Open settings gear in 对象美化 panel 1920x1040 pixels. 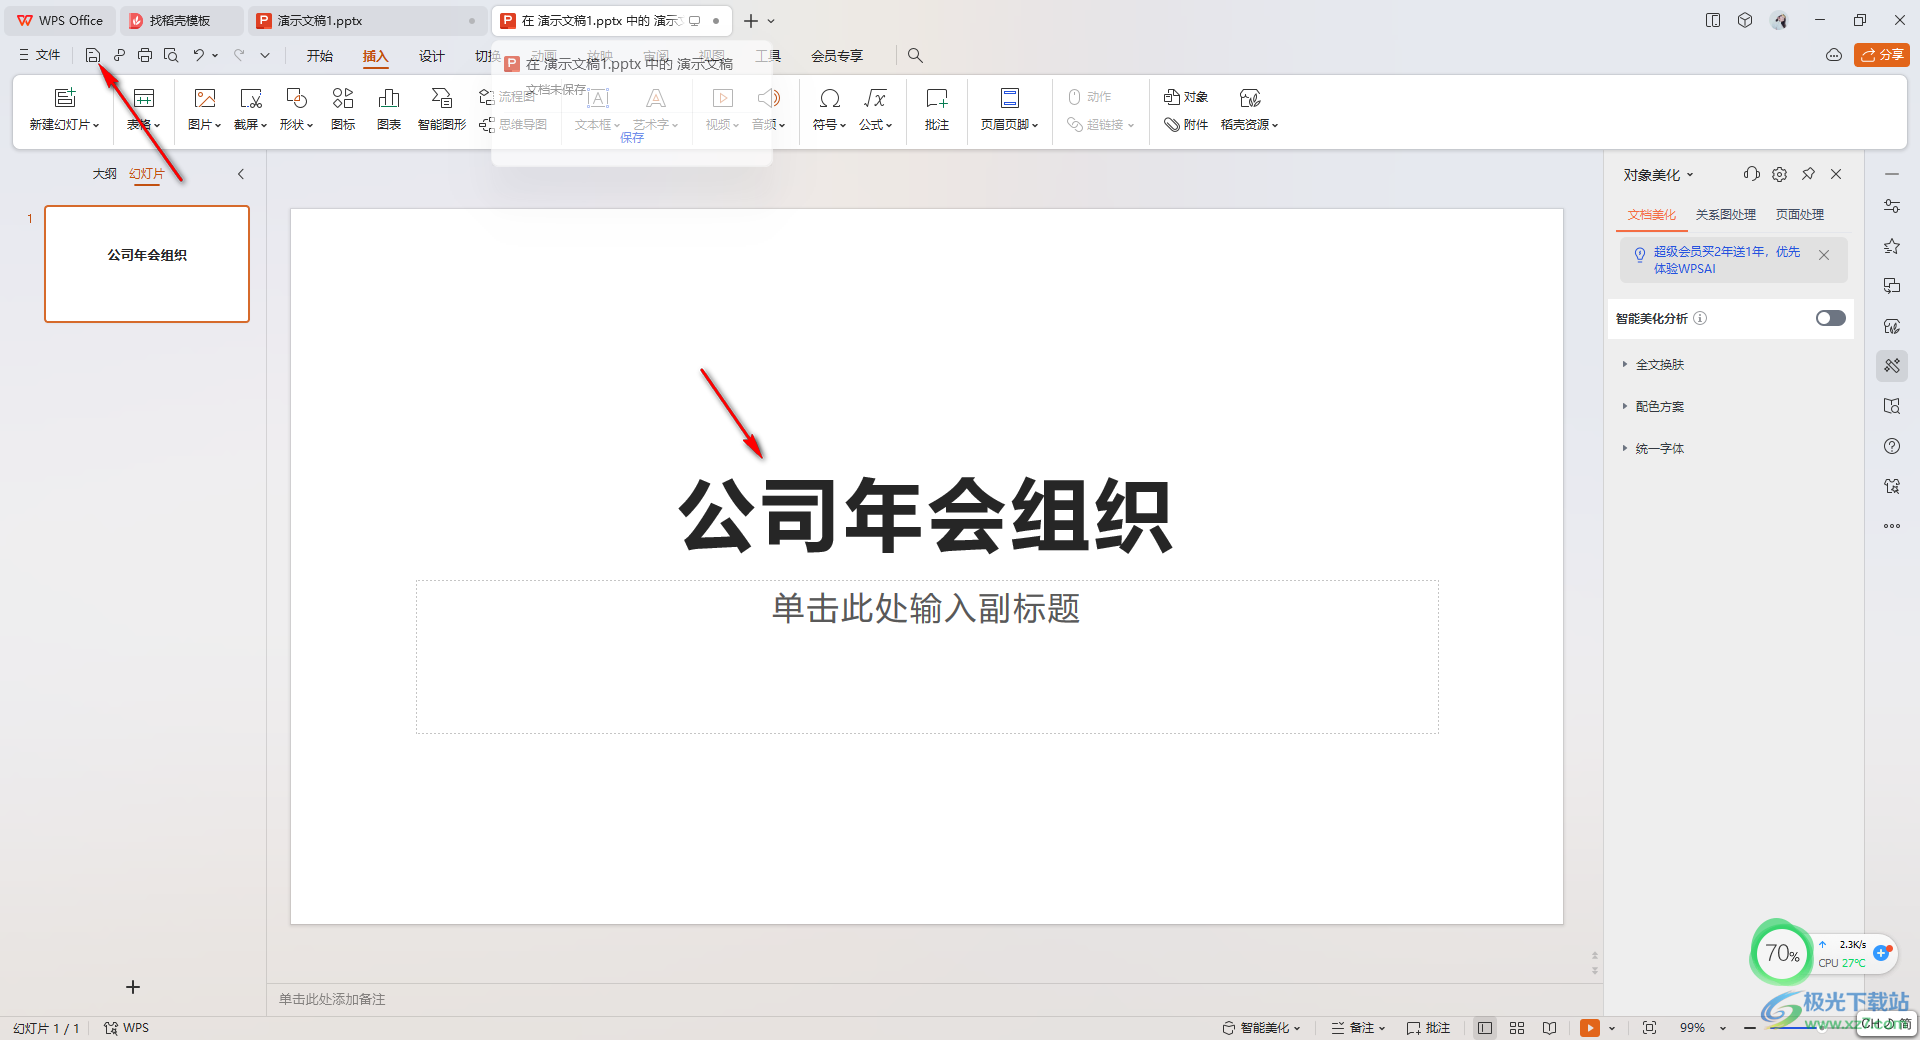pos(1779,174)
